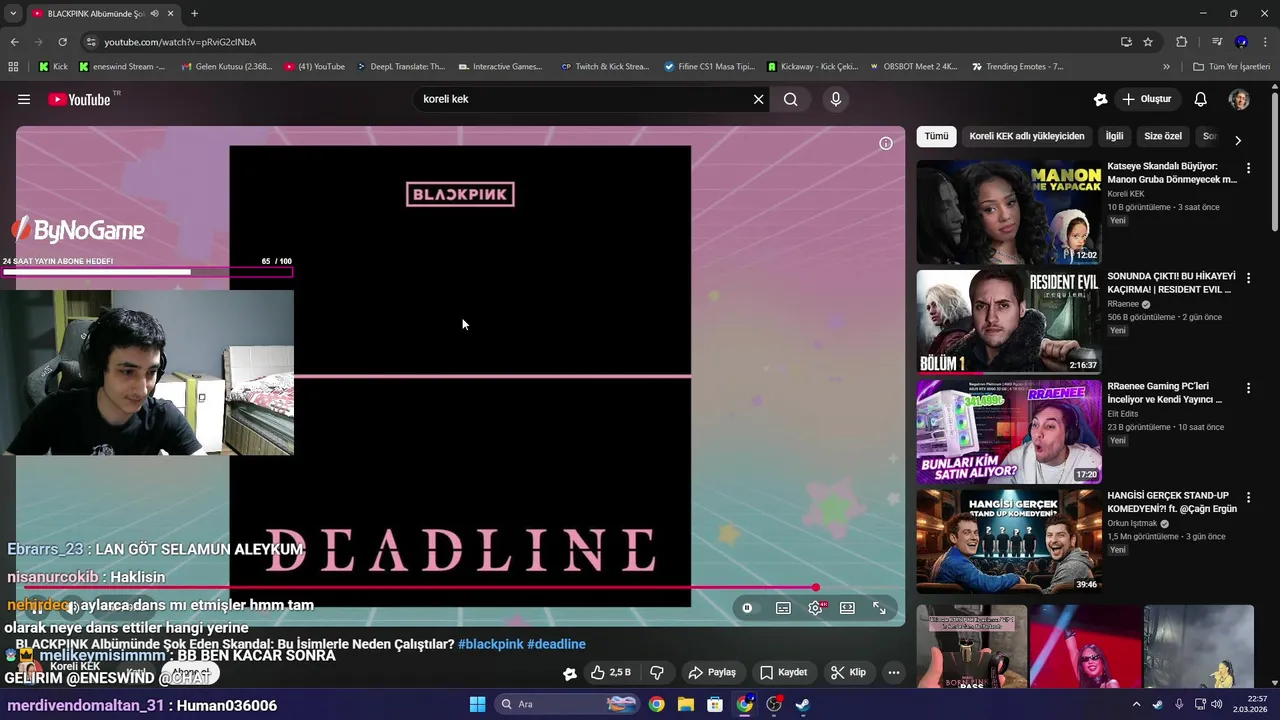Viewport: 1280px width, 720px height.
Task: Open the YouTube guide hamburger menu
Action: (24, 99)
